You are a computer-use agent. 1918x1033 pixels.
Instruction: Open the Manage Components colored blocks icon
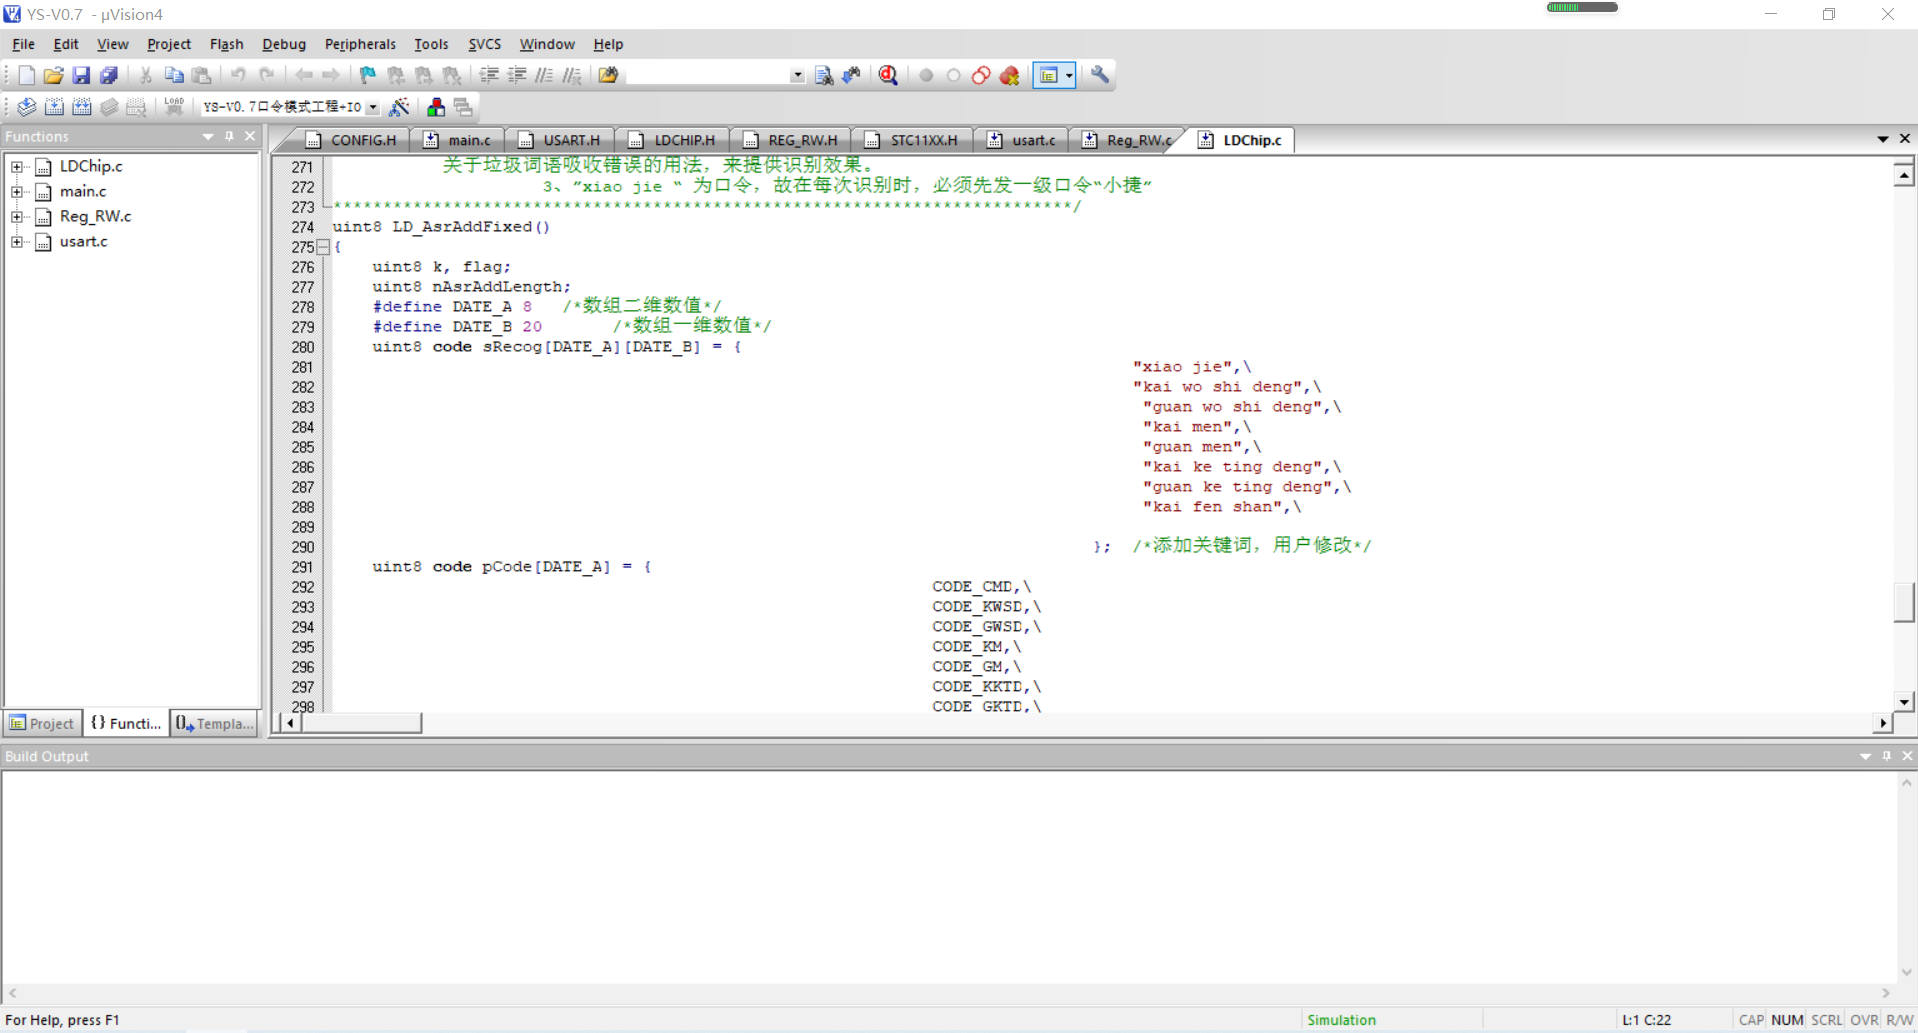pos(436,107)
